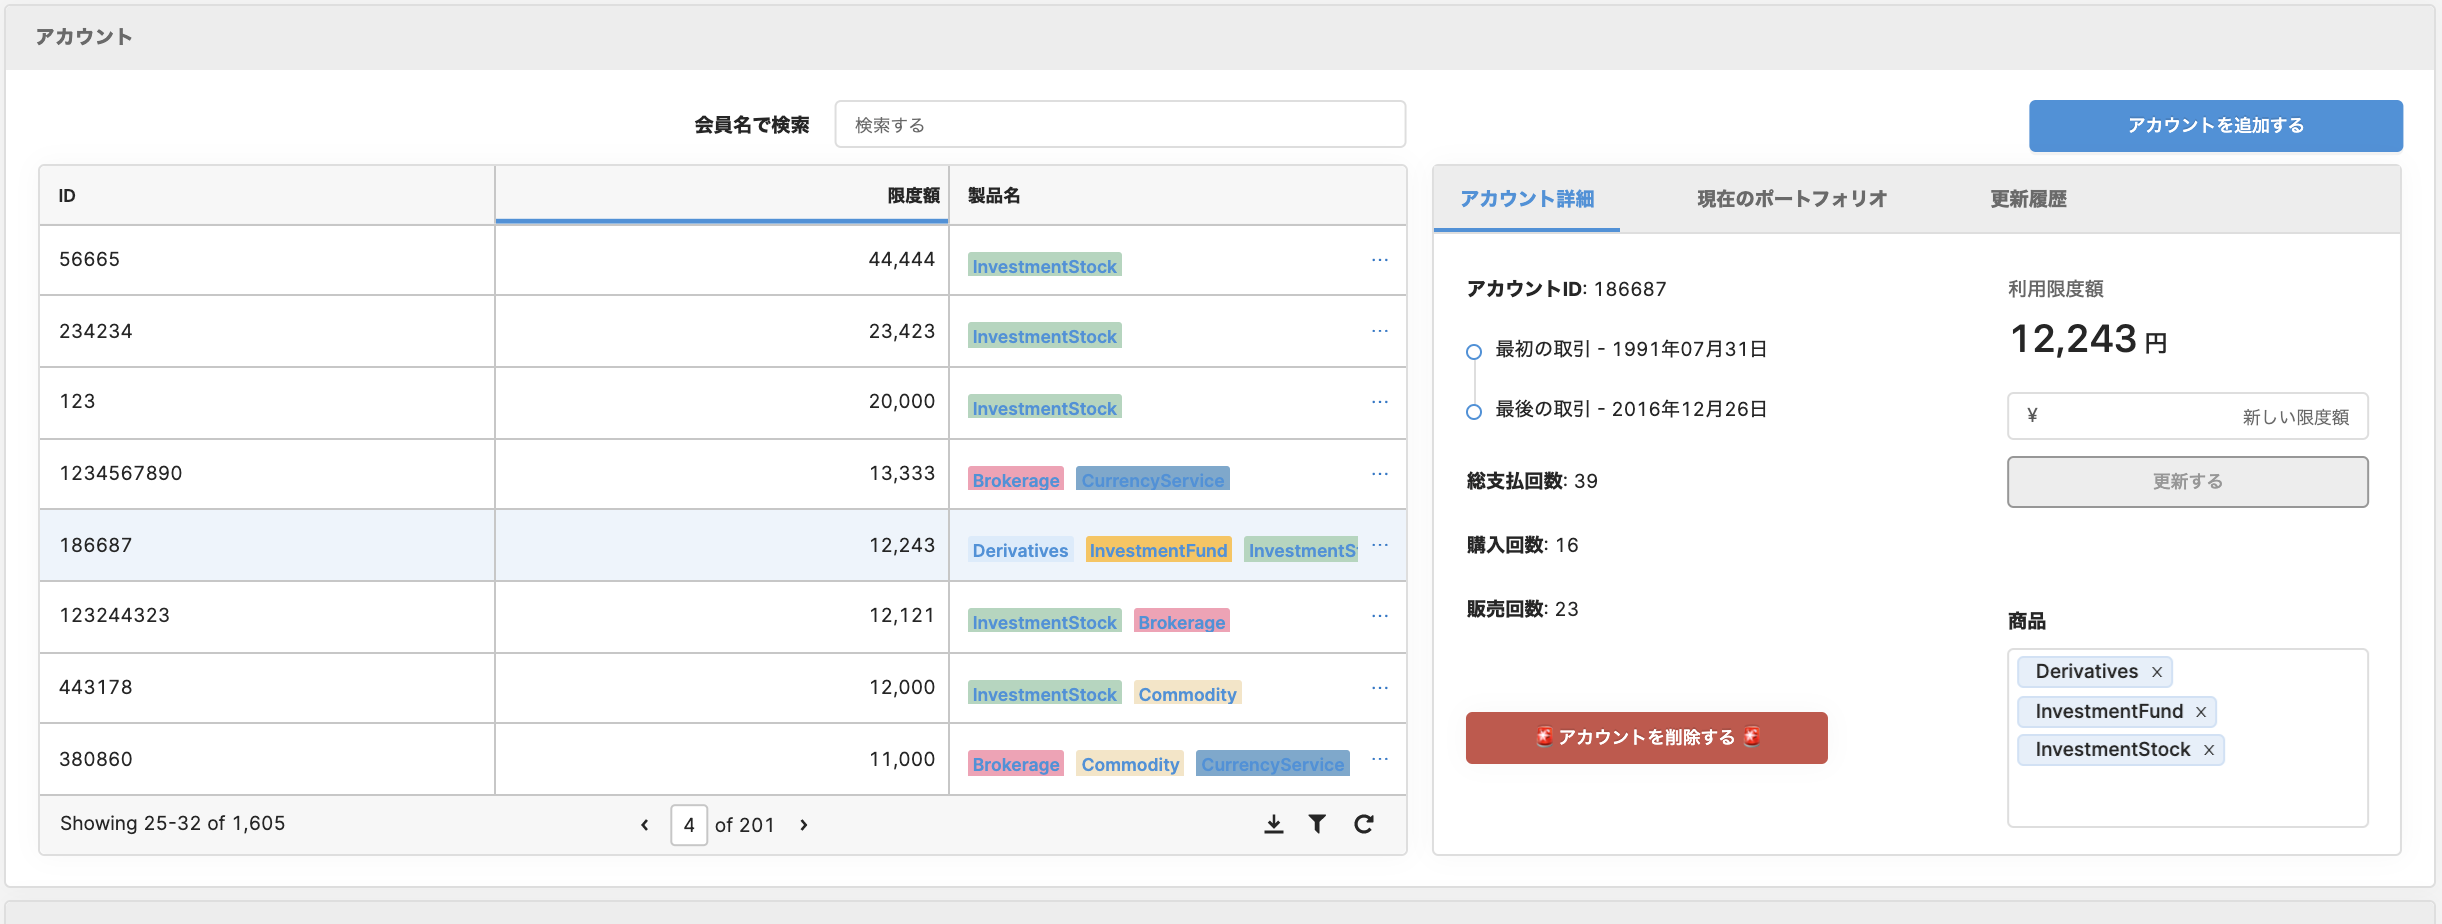The height and width of the screenshot is (924, 2442).
Task: Click the 更新する limit button
Action: coord(2187,482)
